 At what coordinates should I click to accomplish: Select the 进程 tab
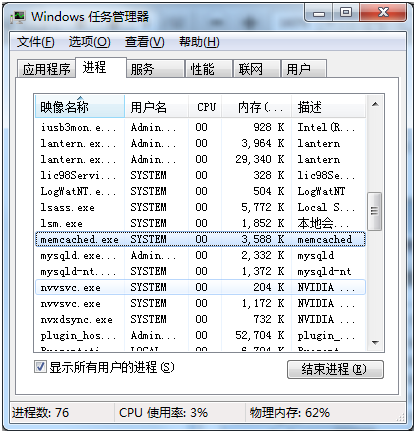[101, 67]
